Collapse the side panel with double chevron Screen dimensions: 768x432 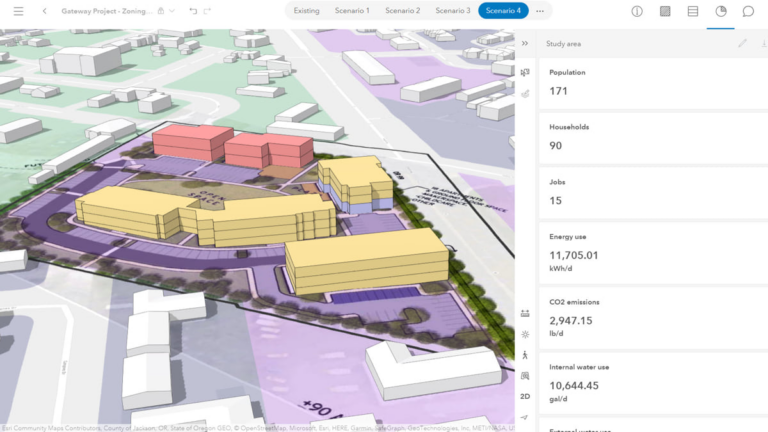pos(525,43)
